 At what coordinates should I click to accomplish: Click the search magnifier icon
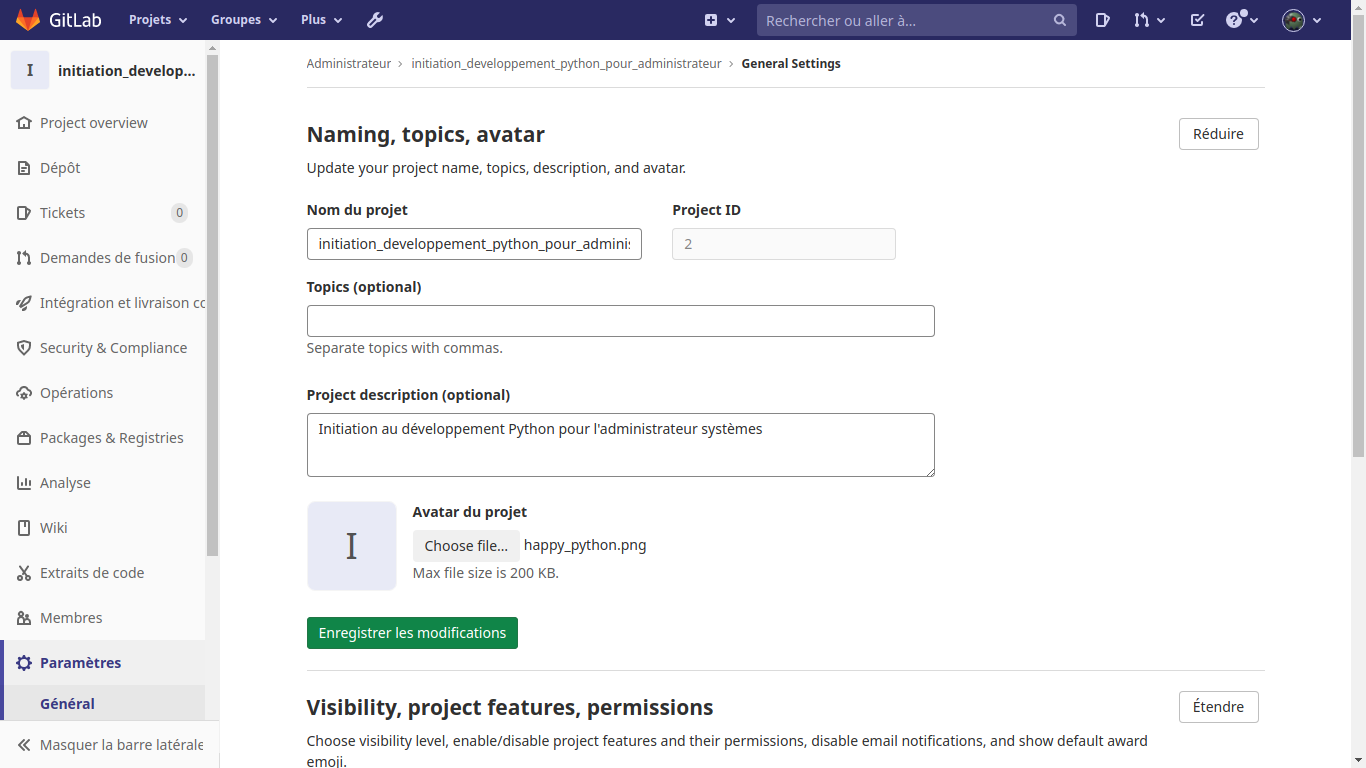click(1060, 20)
